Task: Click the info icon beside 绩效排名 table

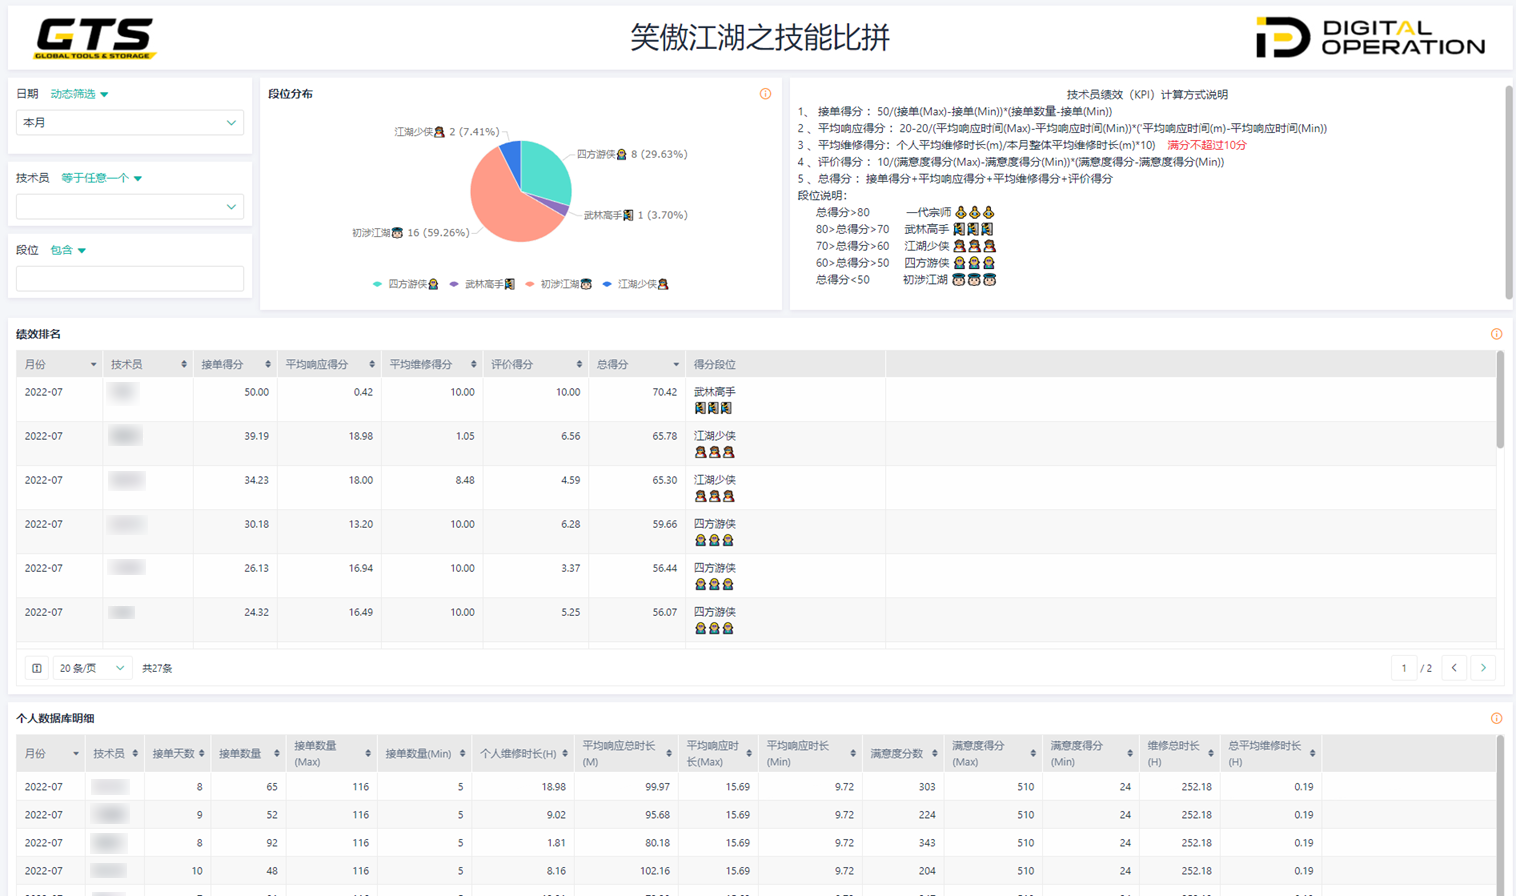Action: (1496, 334)
